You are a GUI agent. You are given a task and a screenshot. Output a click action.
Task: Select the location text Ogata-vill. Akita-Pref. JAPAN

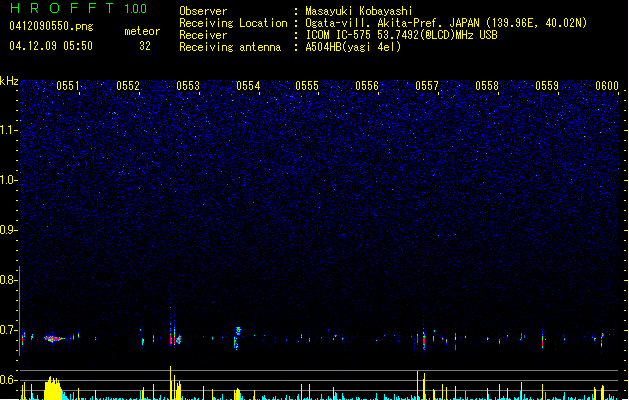[392, 23]
